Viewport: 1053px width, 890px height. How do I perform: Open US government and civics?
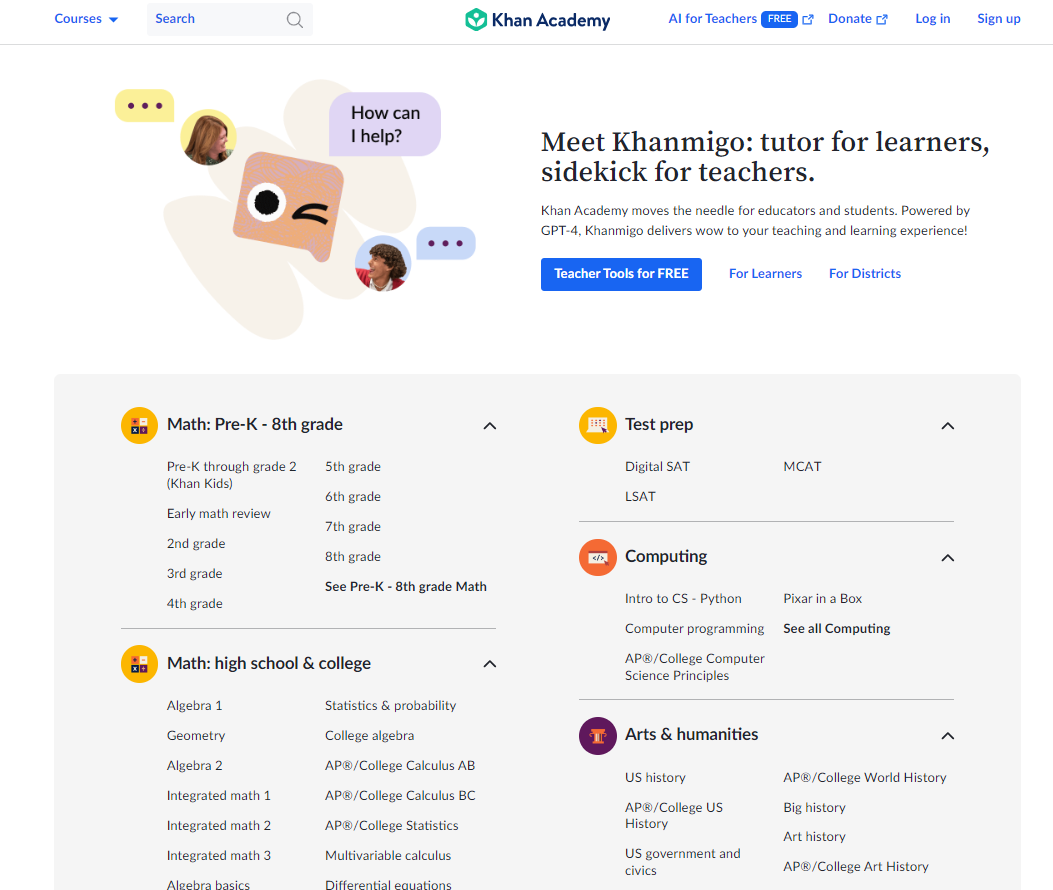[682, 862]
